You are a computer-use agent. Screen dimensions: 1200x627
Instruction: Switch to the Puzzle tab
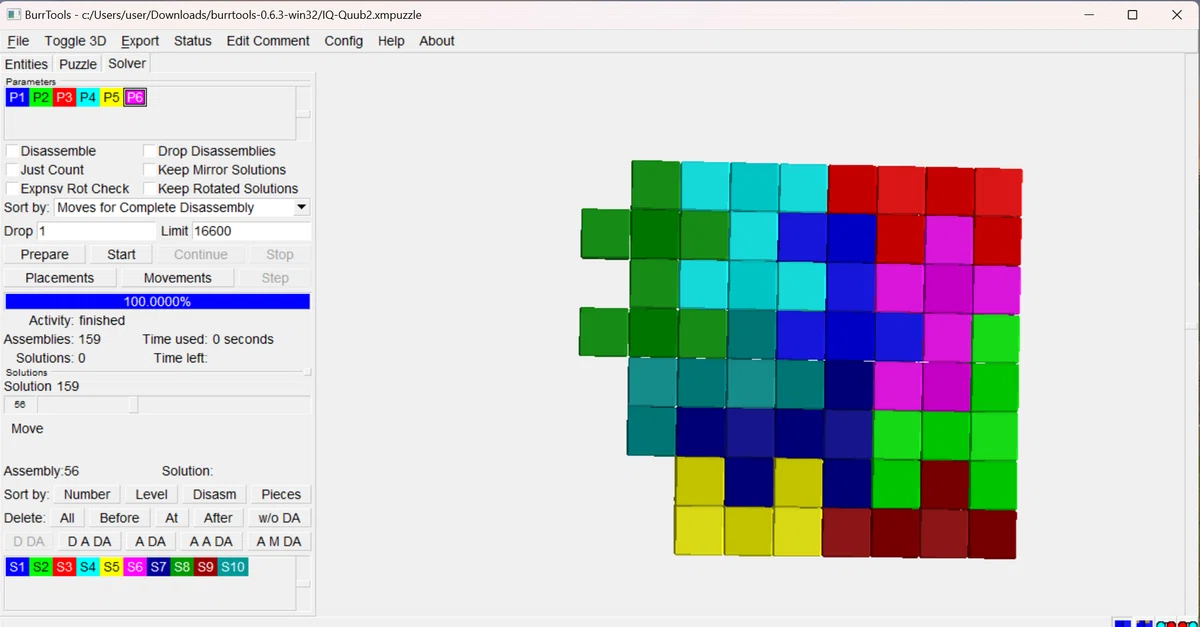point(78,64)
